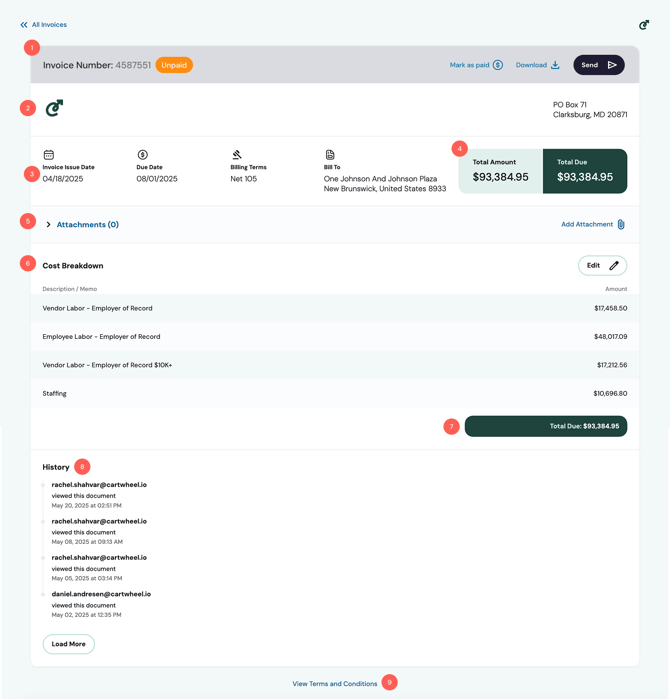
Task: Click the orange Unpaid status badge
Action: point(174,65)
